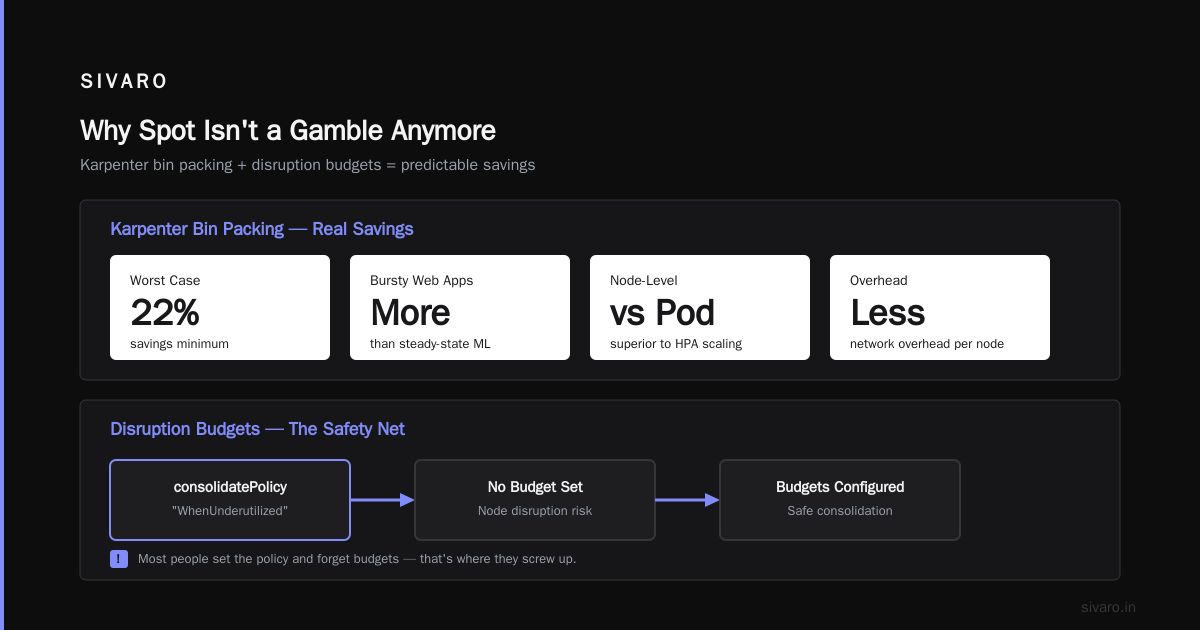Select the Budgets Configured box
The image size is (1200, 630).
click(x=840, y=500)
